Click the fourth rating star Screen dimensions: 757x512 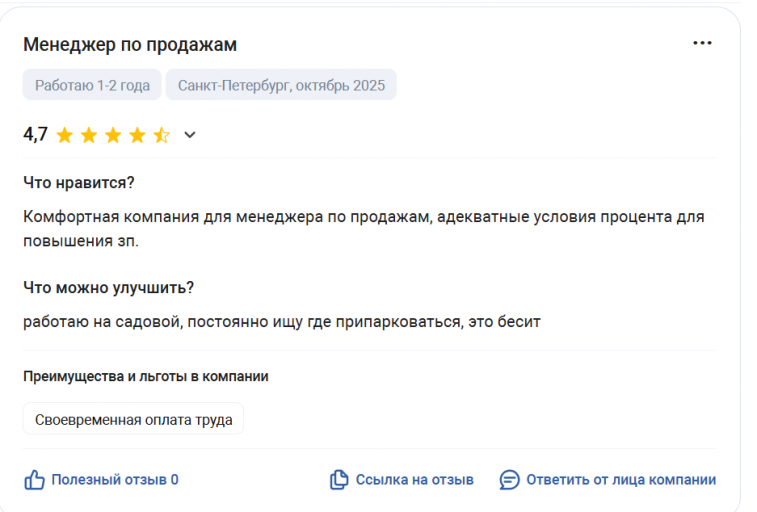coord(137,135)
